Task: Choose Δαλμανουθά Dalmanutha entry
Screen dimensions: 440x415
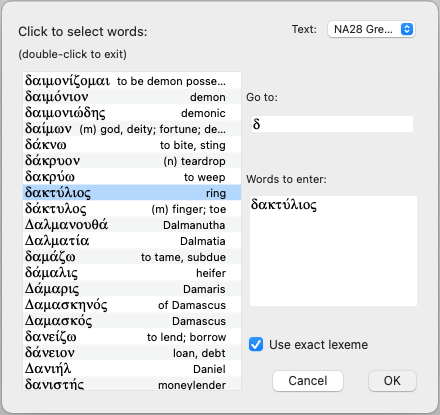Action: [x=132, y=225]
